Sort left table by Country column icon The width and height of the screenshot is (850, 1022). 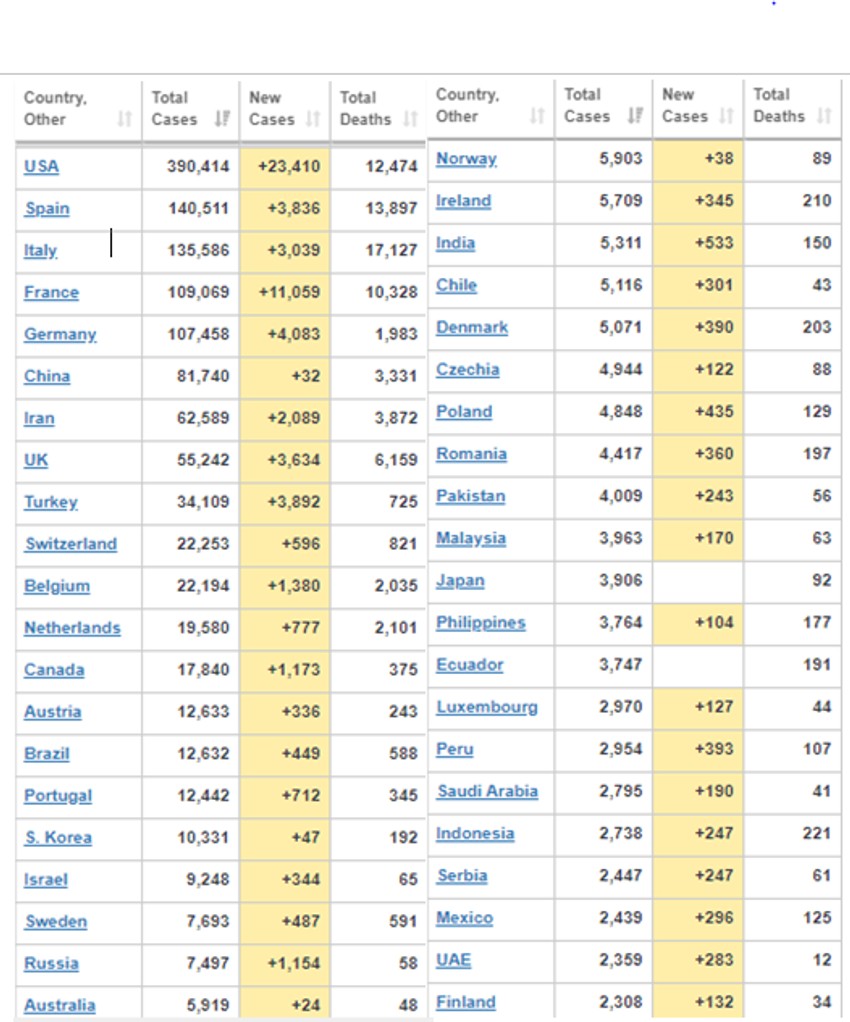(x=124, y=120)
